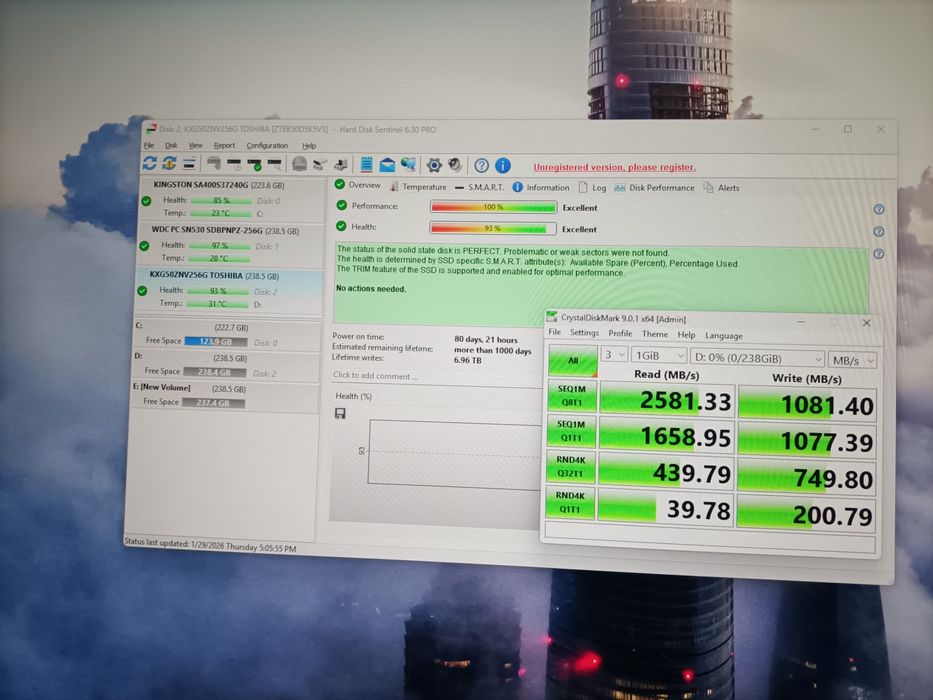Image resolution: width=933 pixels, height=700 pixels.
Task: Switch to the Log tab
Action: click(x=593, y=188)
